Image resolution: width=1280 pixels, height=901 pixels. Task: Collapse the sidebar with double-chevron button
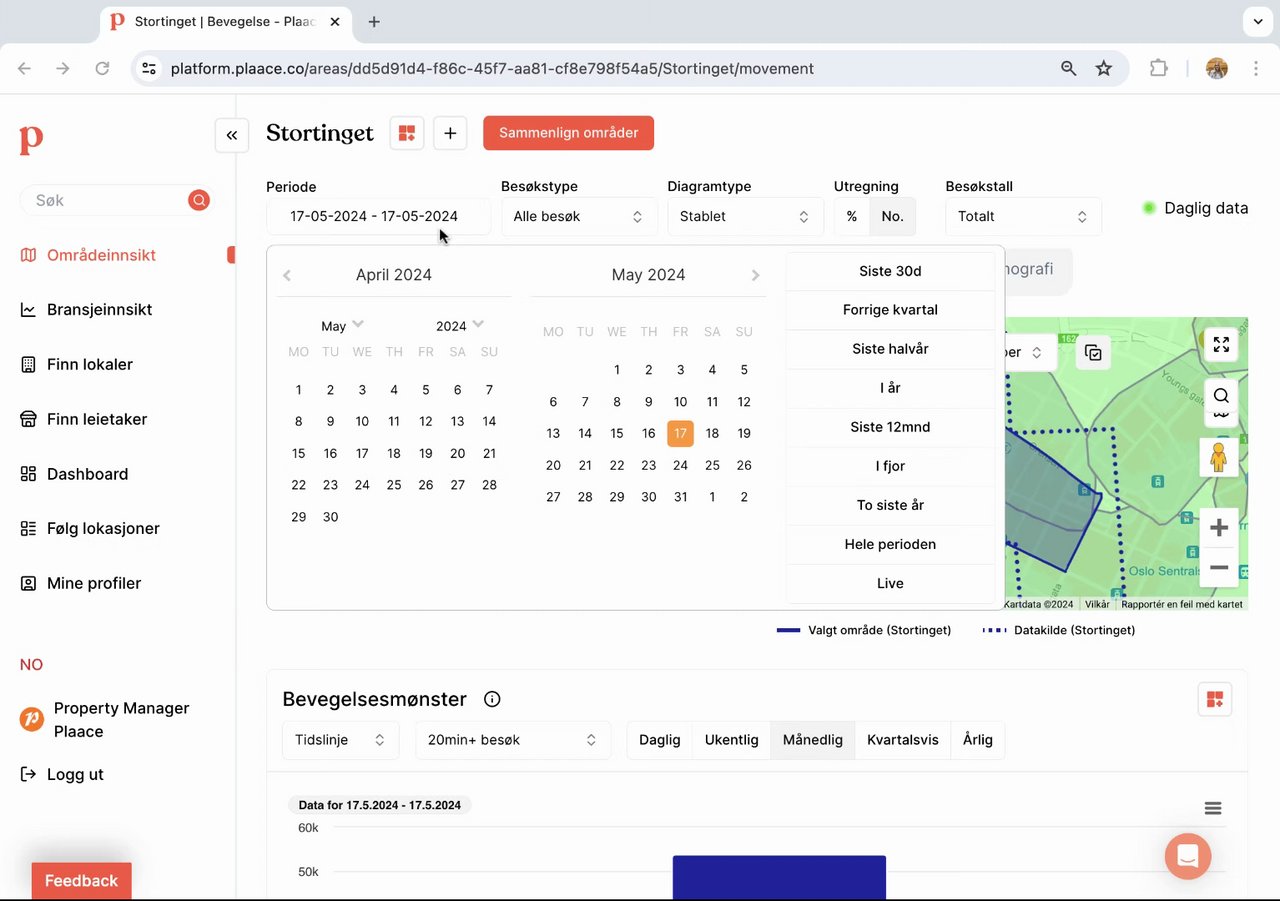pyautogui.click(x=232, y=135)
